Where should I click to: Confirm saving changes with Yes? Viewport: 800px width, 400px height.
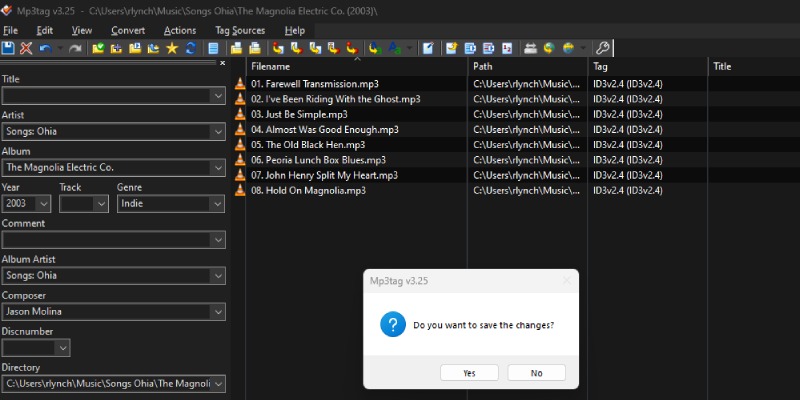(x=469, y=373)
